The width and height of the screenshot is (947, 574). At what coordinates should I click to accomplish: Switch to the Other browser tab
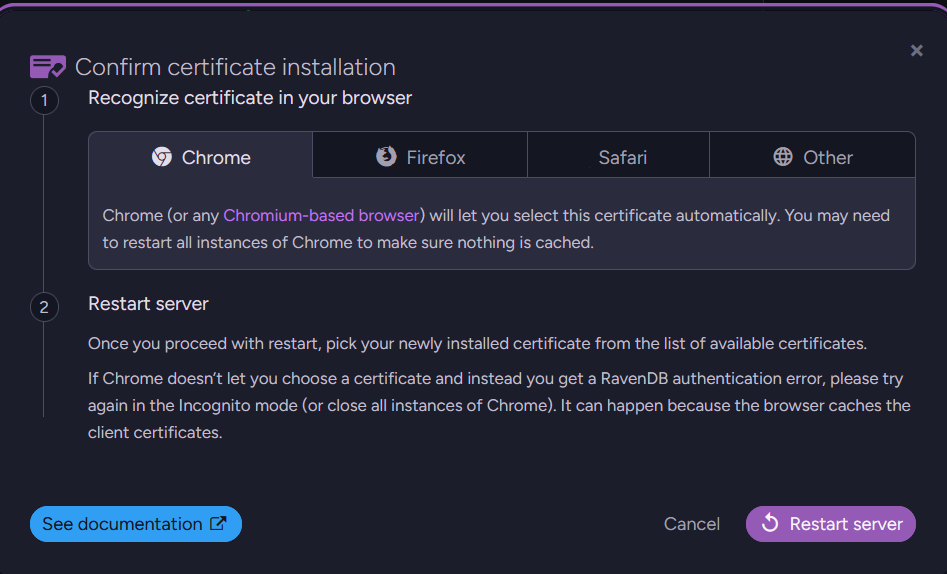[812, 157]
